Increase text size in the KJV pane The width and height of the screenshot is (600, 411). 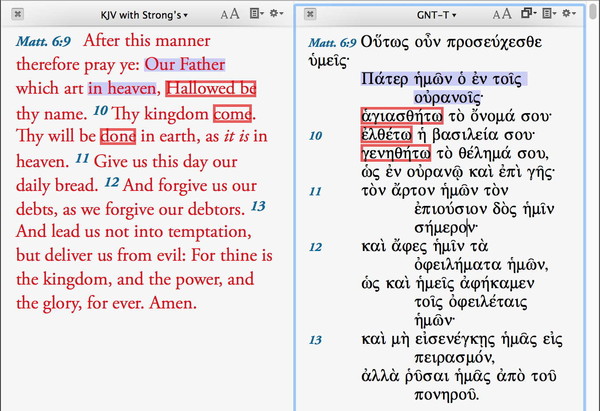[x=235, y=14]
